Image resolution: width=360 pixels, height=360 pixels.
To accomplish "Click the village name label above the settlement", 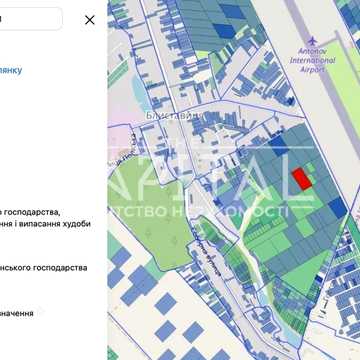I will [x=173, y=115].
